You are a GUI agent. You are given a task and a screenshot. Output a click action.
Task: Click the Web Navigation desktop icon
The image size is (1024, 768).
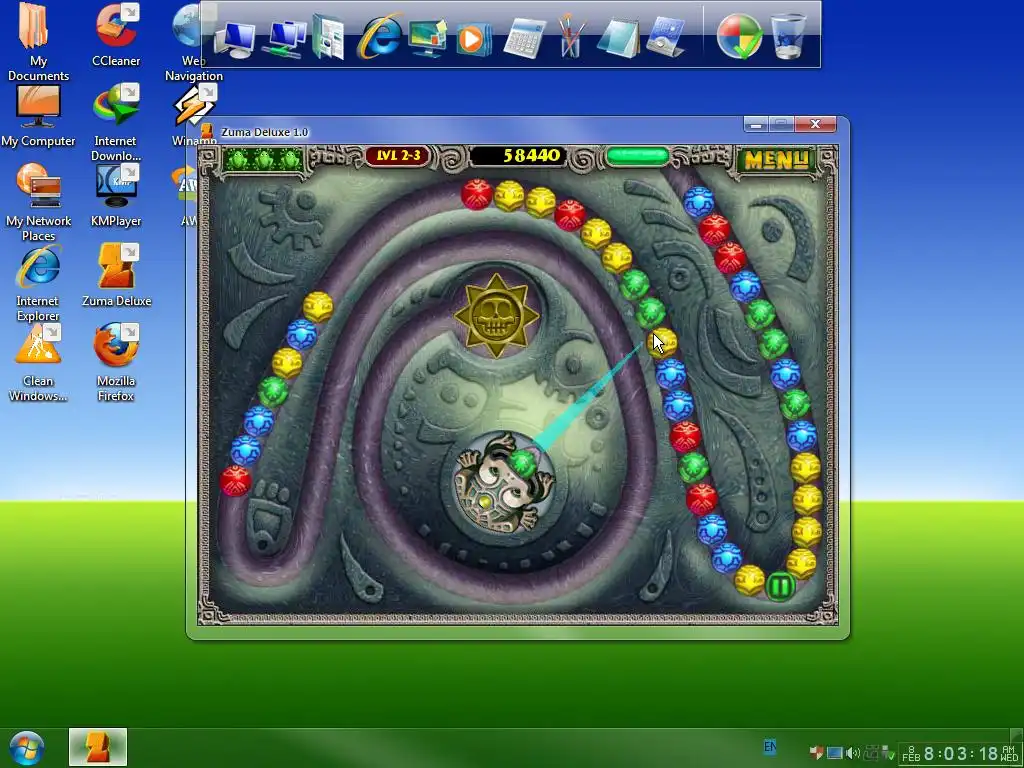tap(193, 43)
